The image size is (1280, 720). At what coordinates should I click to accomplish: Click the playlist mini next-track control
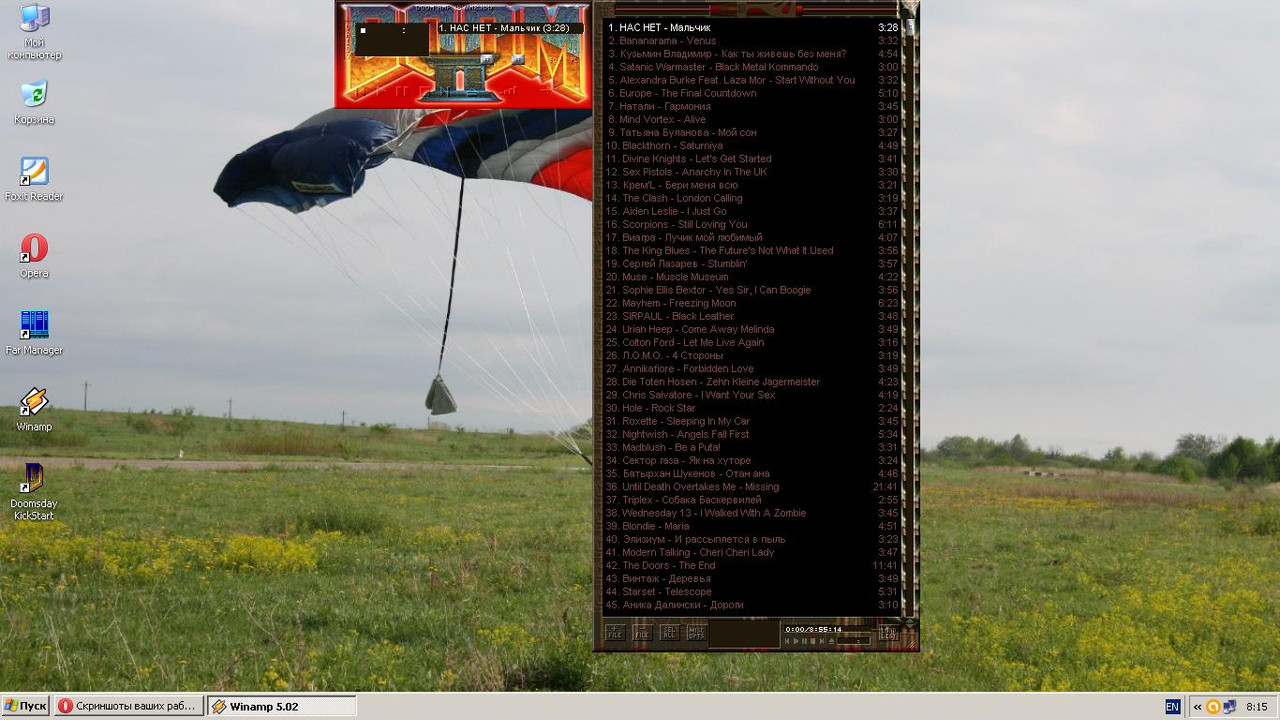[x=822, y=641]
